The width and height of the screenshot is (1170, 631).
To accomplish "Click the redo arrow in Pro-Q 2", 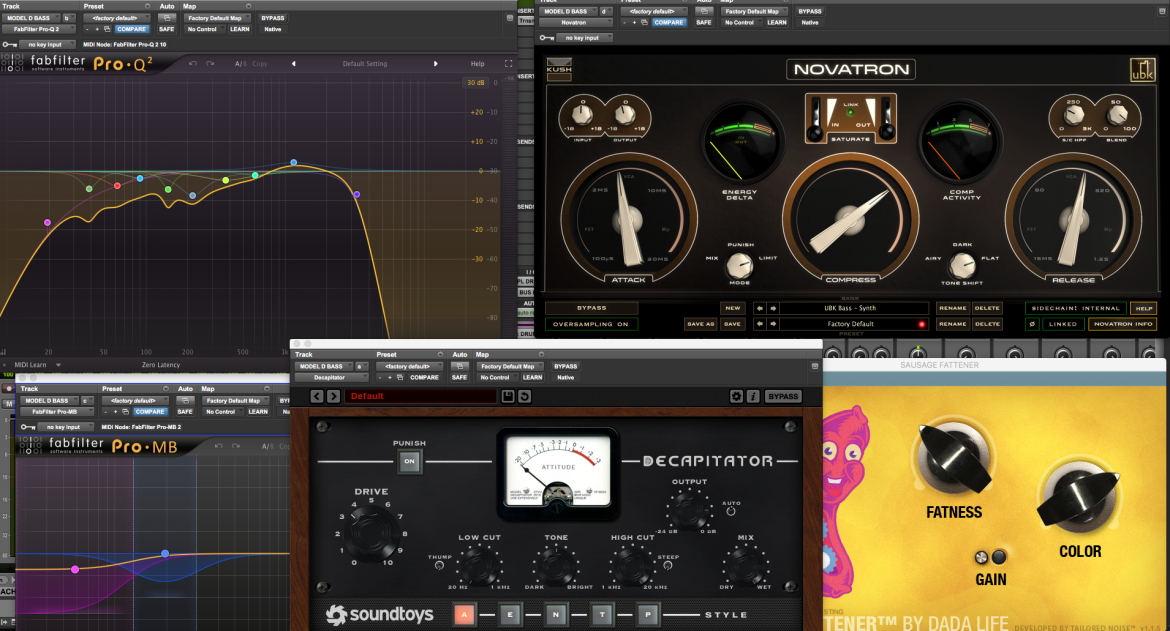I will pos(211,63).
